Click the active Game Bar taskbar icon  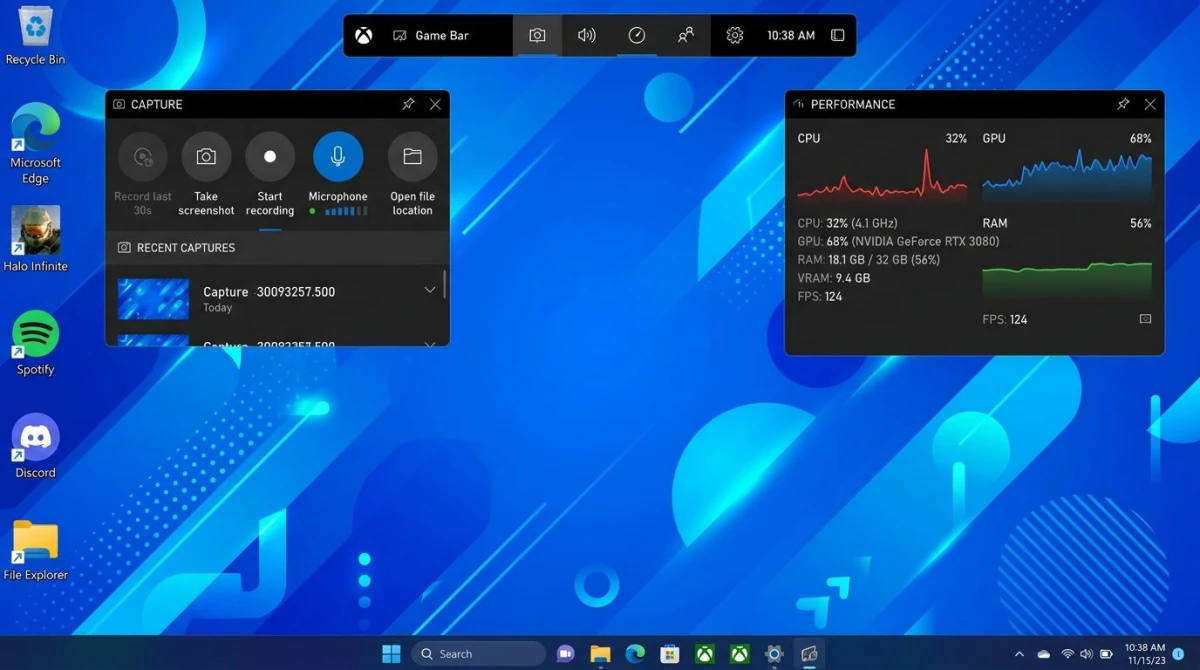[810, 654]
